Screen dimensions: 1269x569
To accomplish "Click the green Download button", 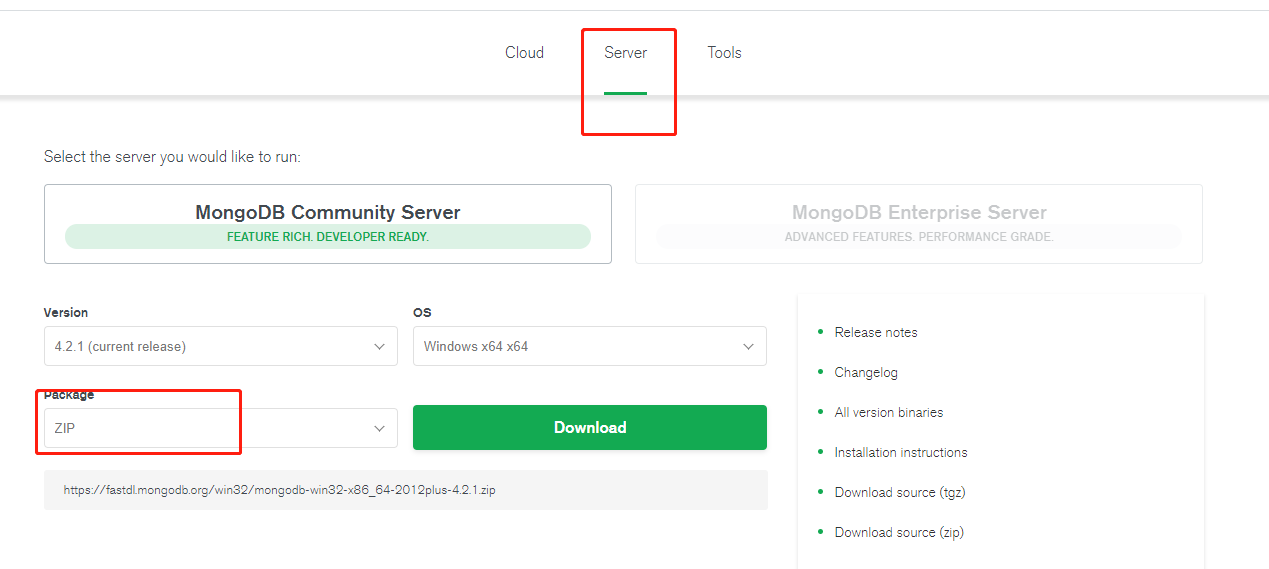I will 590,427.
